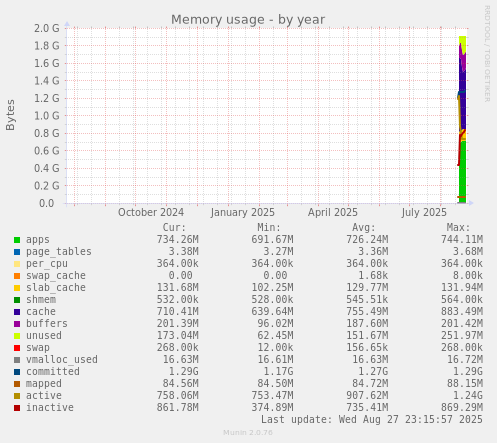Screen dimensions: 497x443
Task: Click the red swap legend swatch
Action: [x=17, y=348]
